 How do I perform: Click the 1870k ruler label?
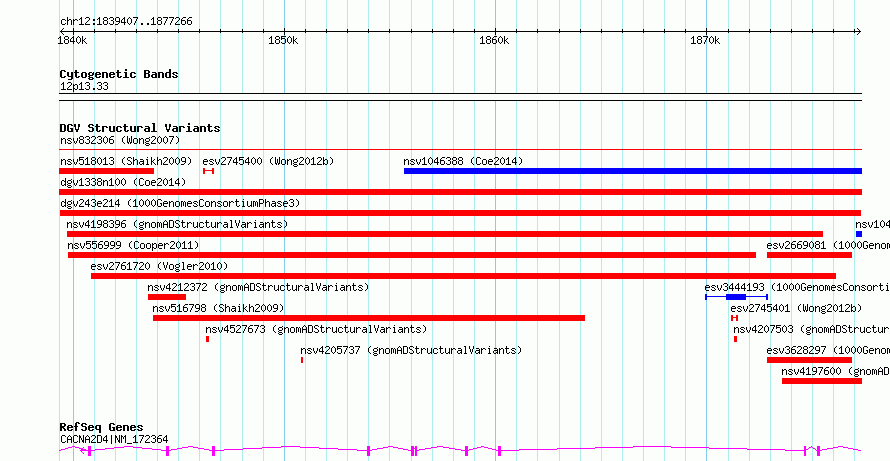[705, 41]
